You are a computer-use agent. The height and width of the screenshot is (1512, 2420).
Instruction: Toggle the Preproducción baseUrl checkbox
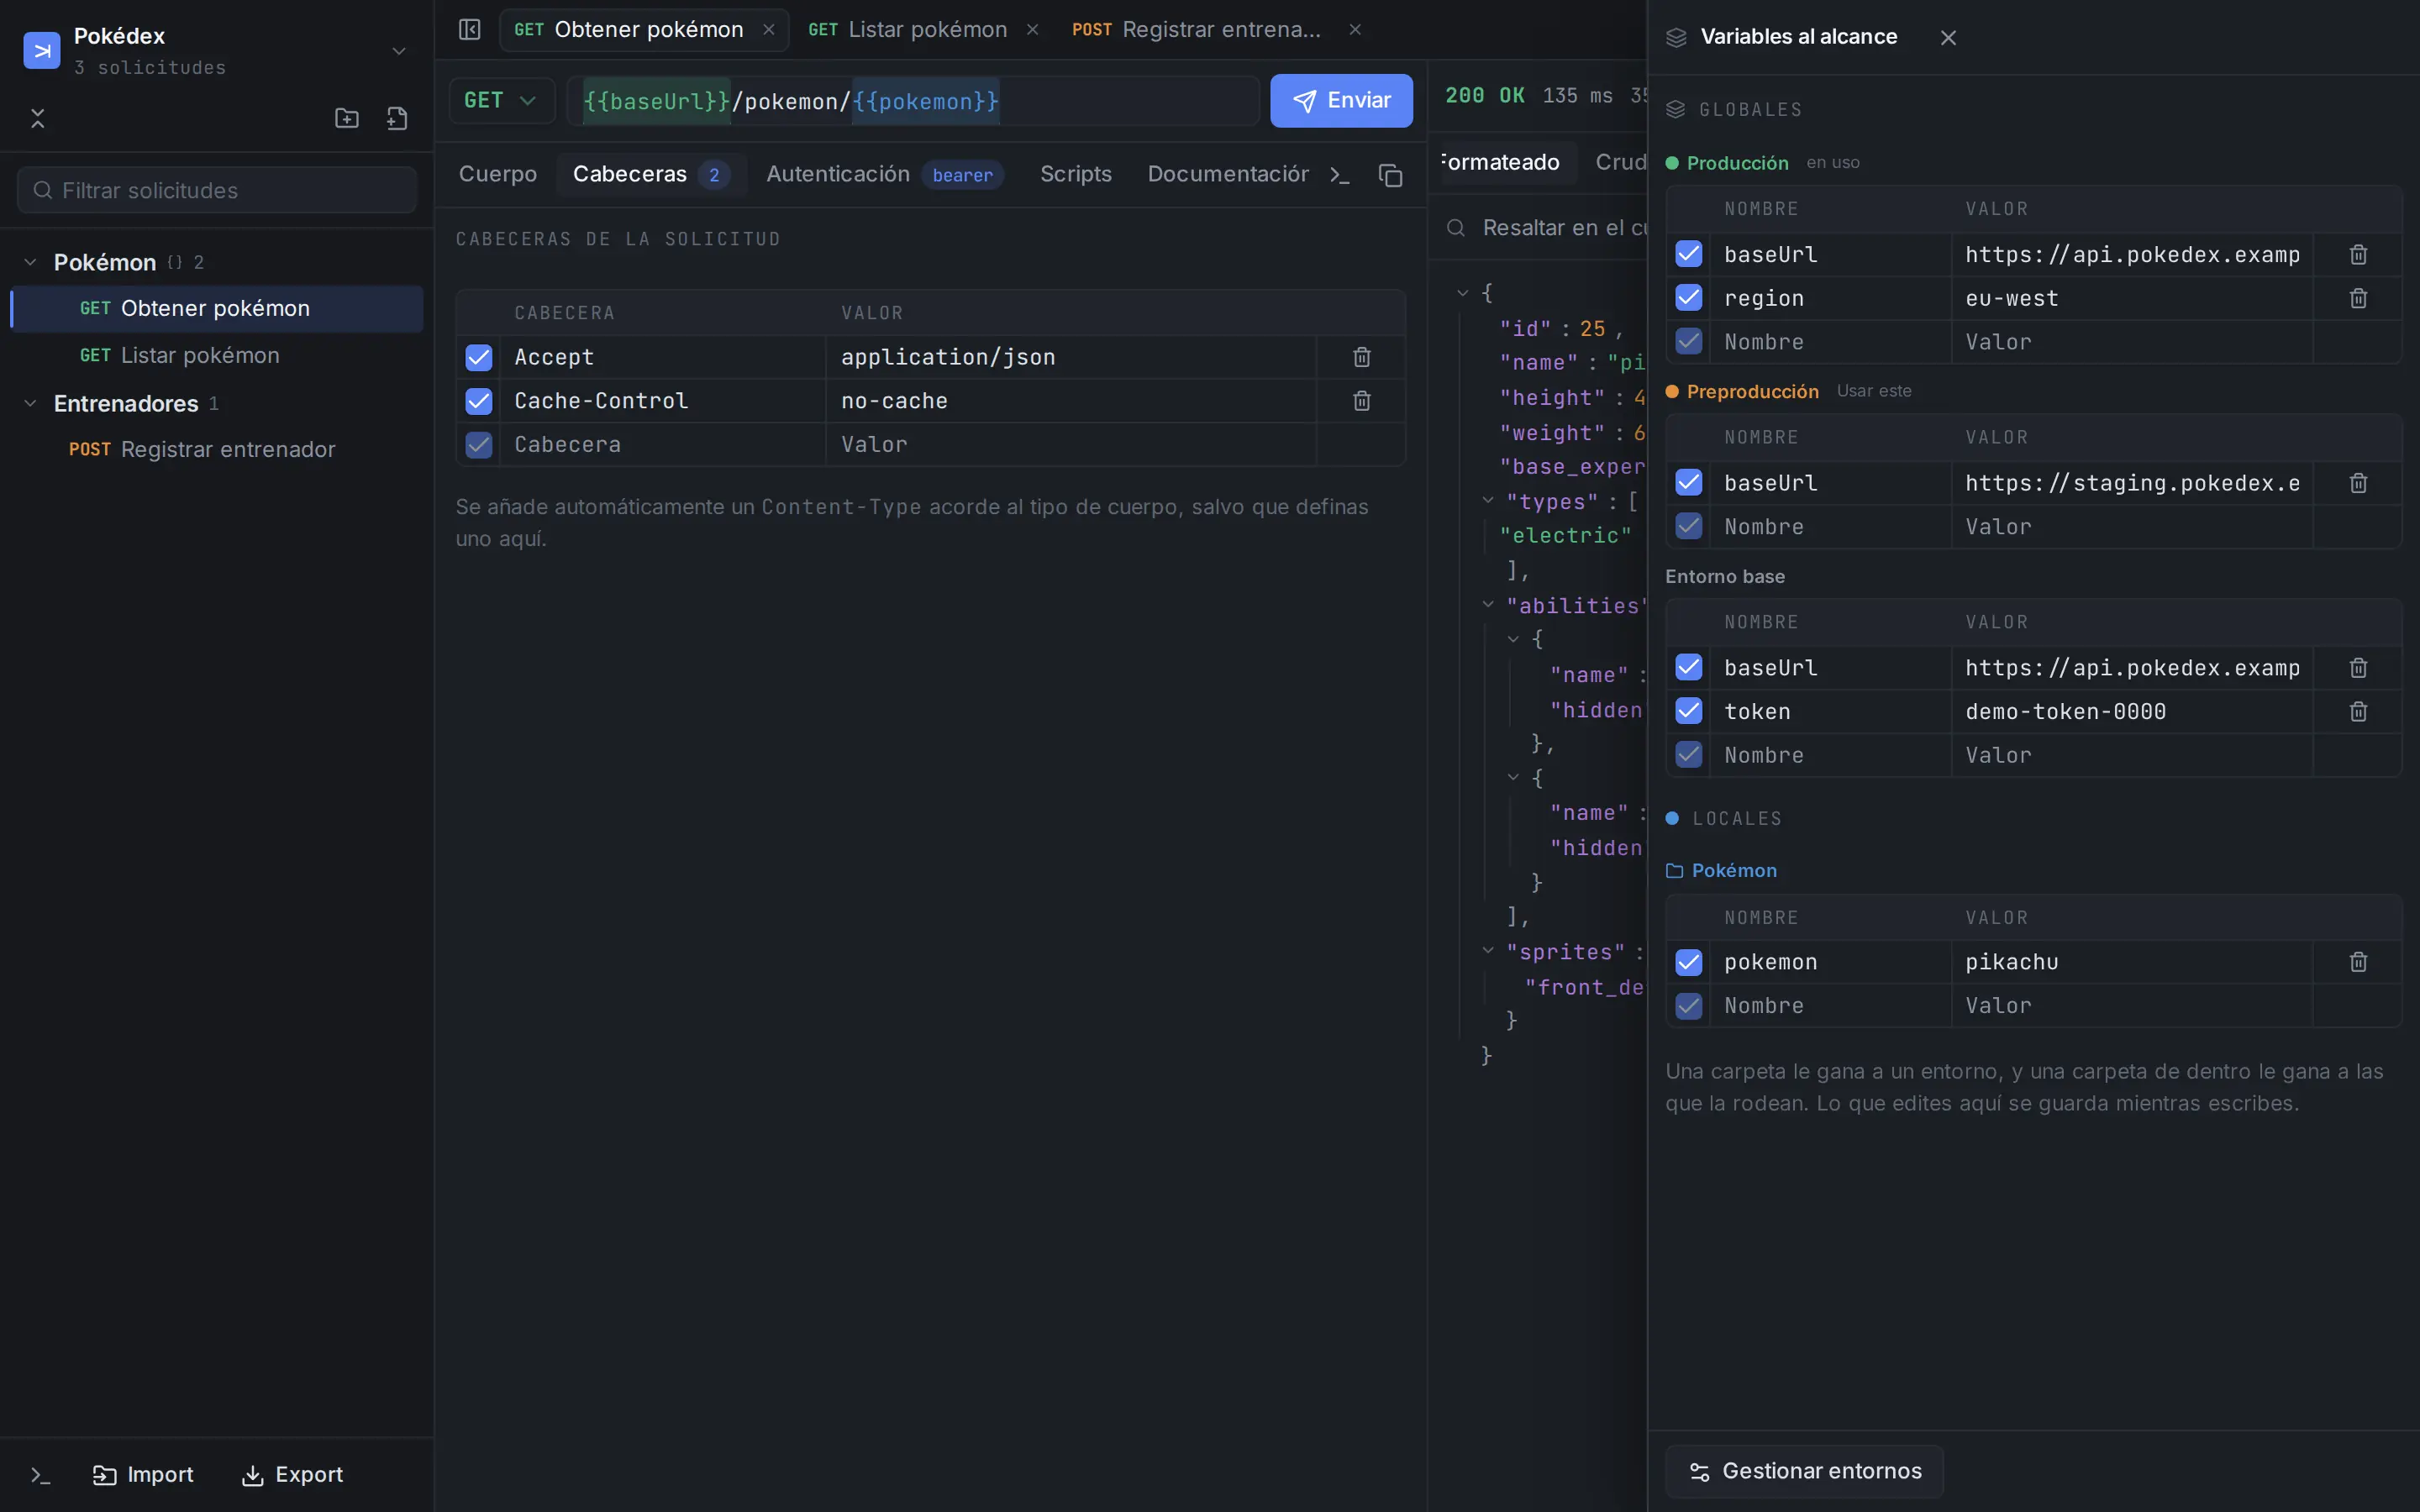1689,483
